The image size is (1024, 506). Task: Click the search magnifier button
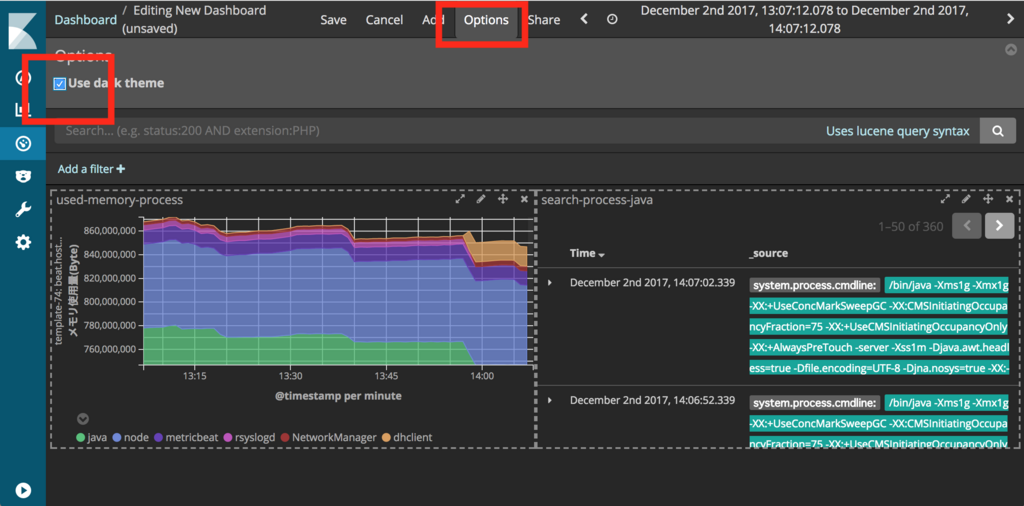[997, 131]
